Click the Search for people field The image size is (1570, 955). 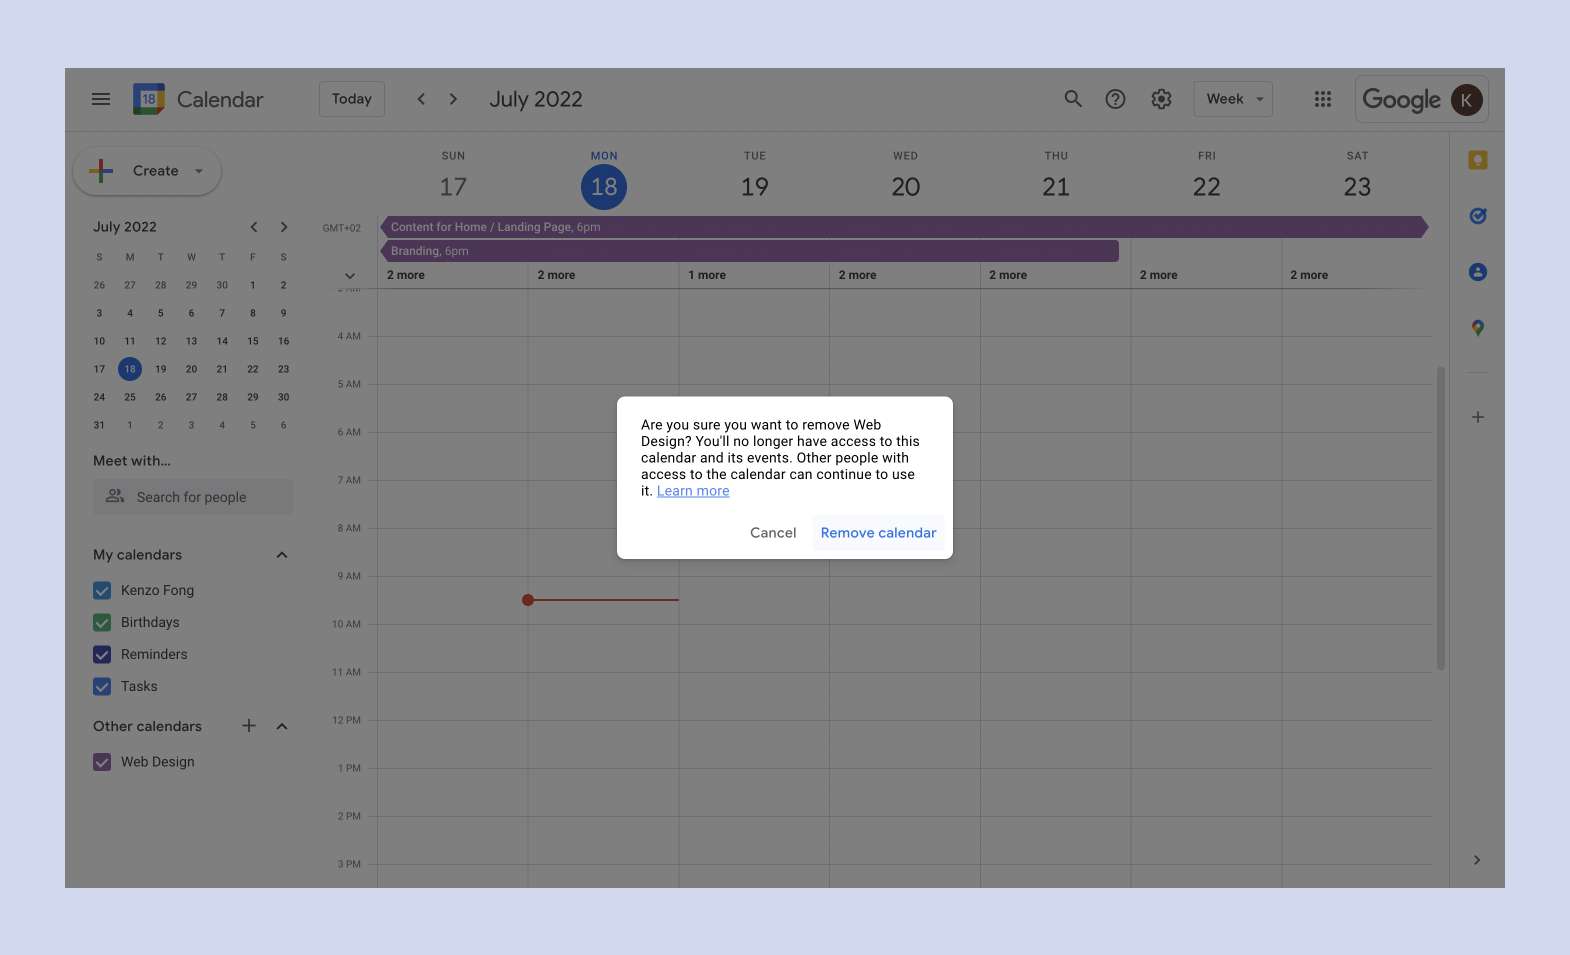[193, 497]
